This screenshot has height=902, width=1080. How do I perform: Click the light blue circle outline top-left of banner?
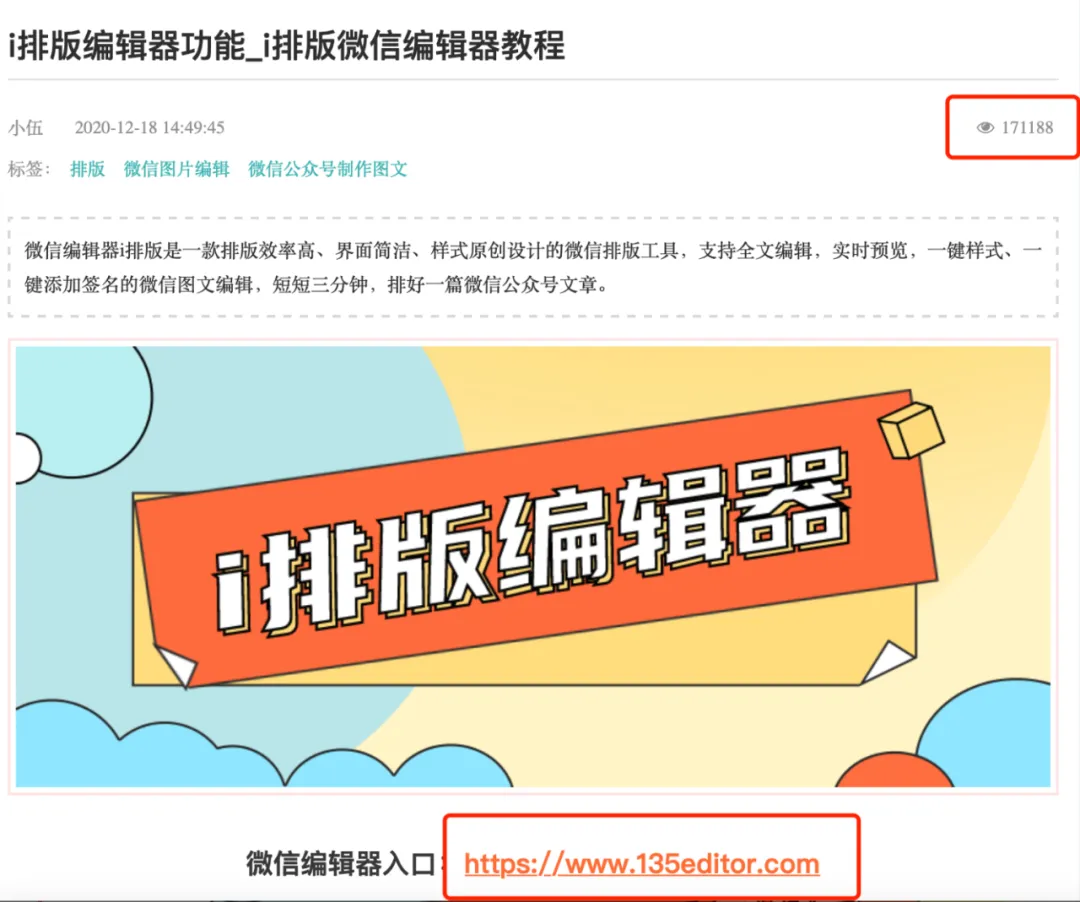pyautogui.click(x=83, y=412)
